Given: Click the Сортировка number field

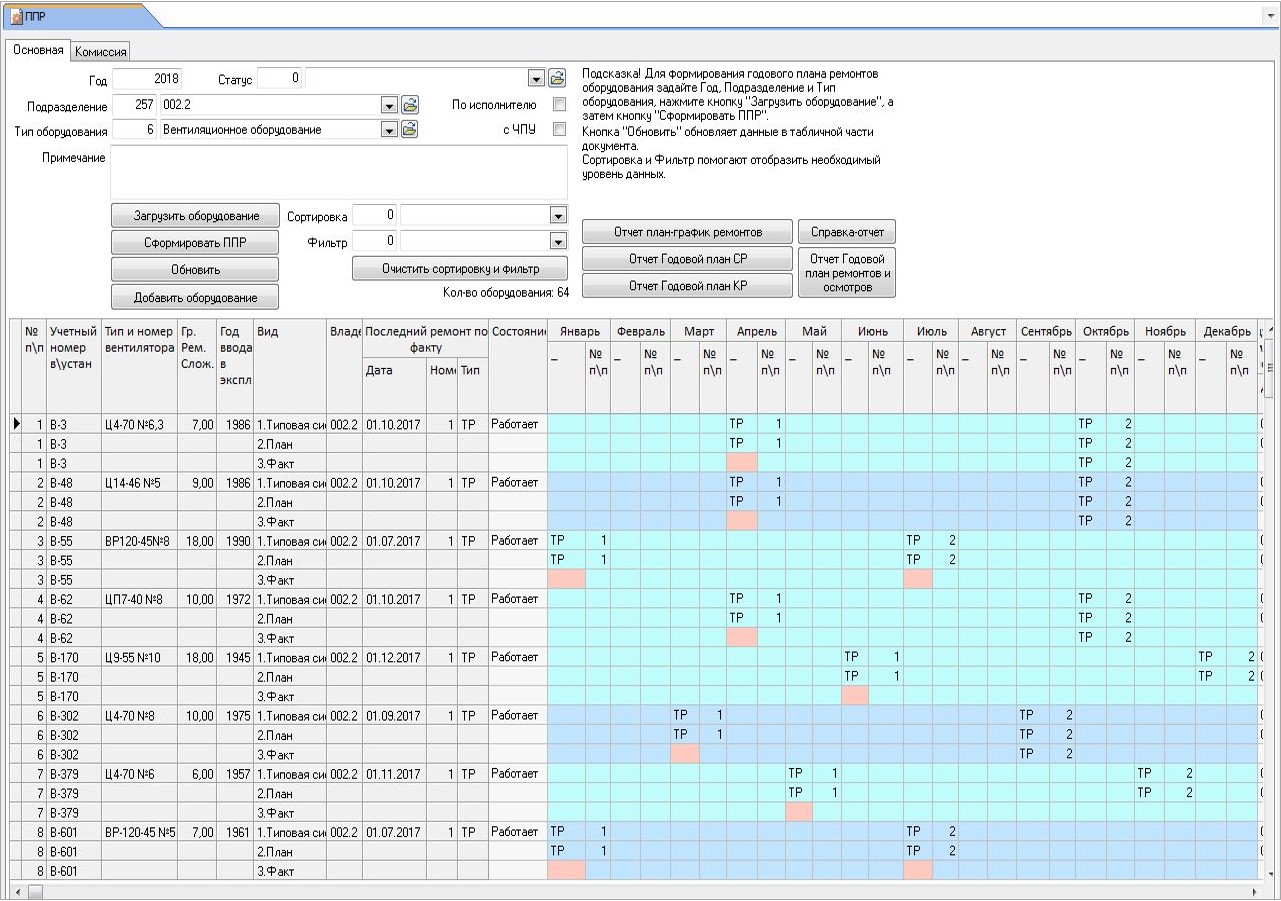Looking at the screenshot, I should coord(375,215).
